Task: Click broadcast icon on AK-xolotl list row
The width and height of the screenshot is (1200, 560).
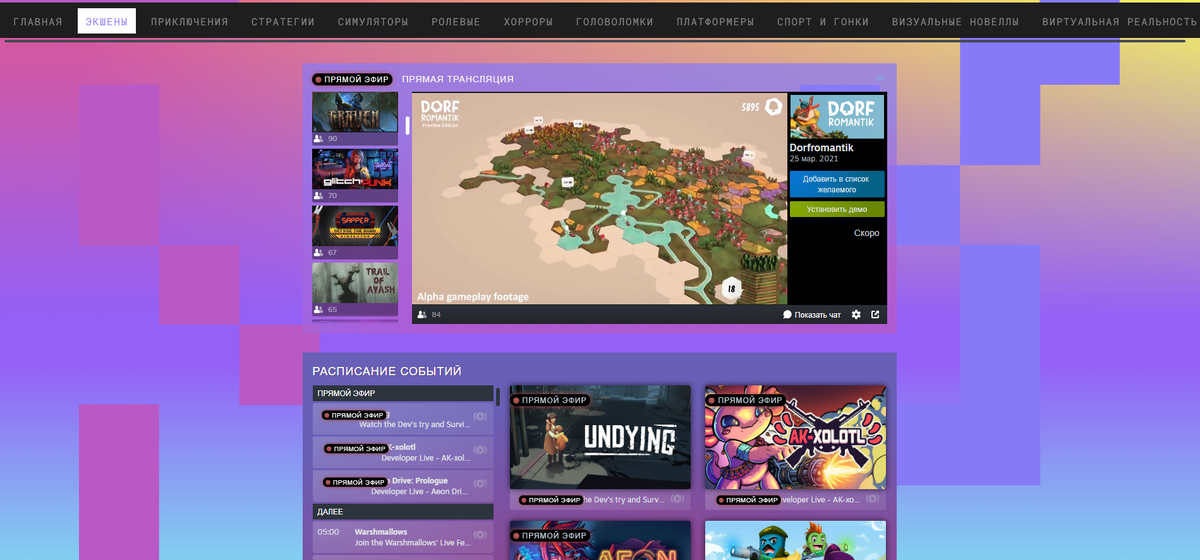Action: pos(480,450)
